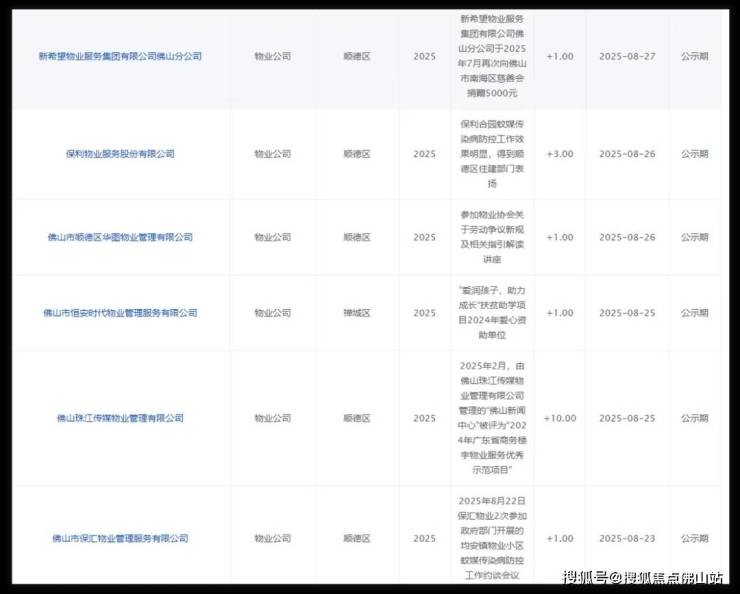Click 禅城区 in 恒安时代 row
This screenshot has height=594, width=740.
[357, 313]
